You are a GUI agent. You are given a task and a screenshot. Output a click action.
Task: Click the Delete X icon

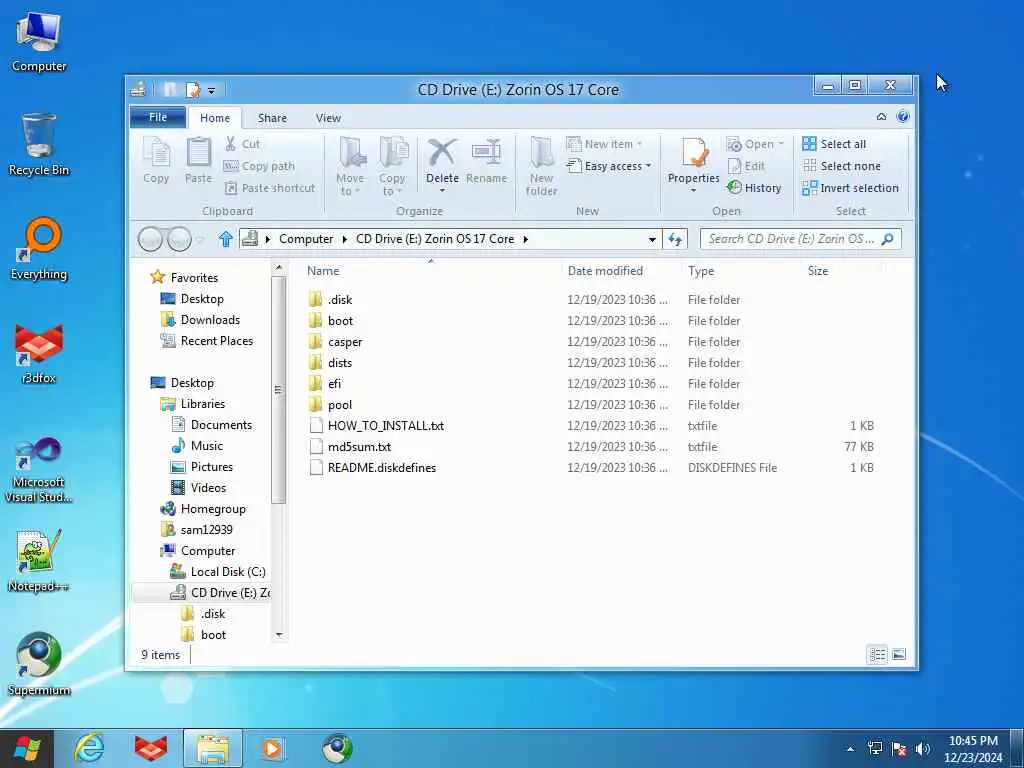442,153
